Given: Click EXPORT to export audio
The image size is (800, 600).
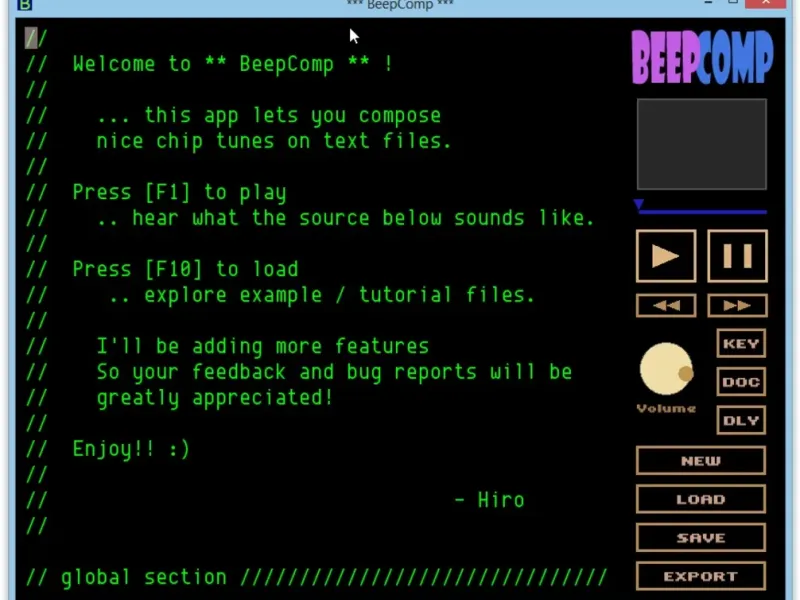Looking at the screenshot, I should tap(701, 576).
